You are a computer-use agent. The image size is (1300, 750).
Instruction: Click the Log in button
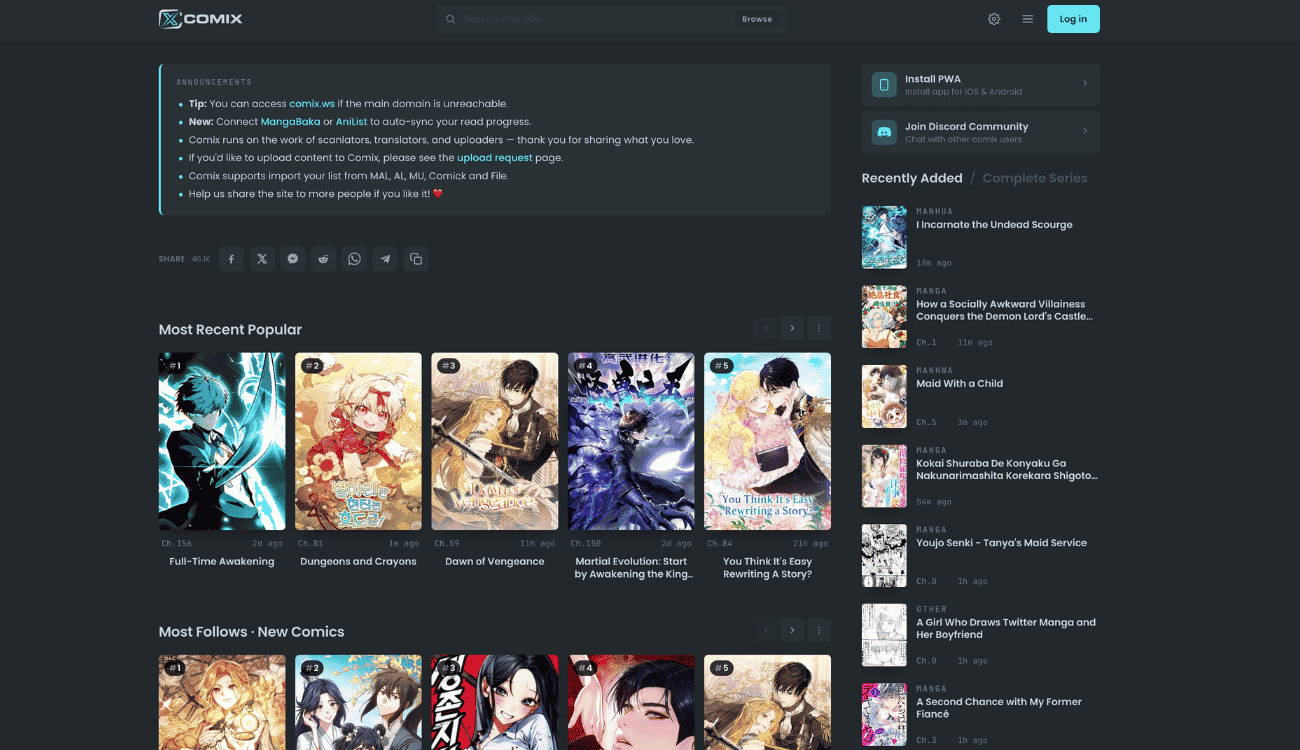click(1073, 19)
